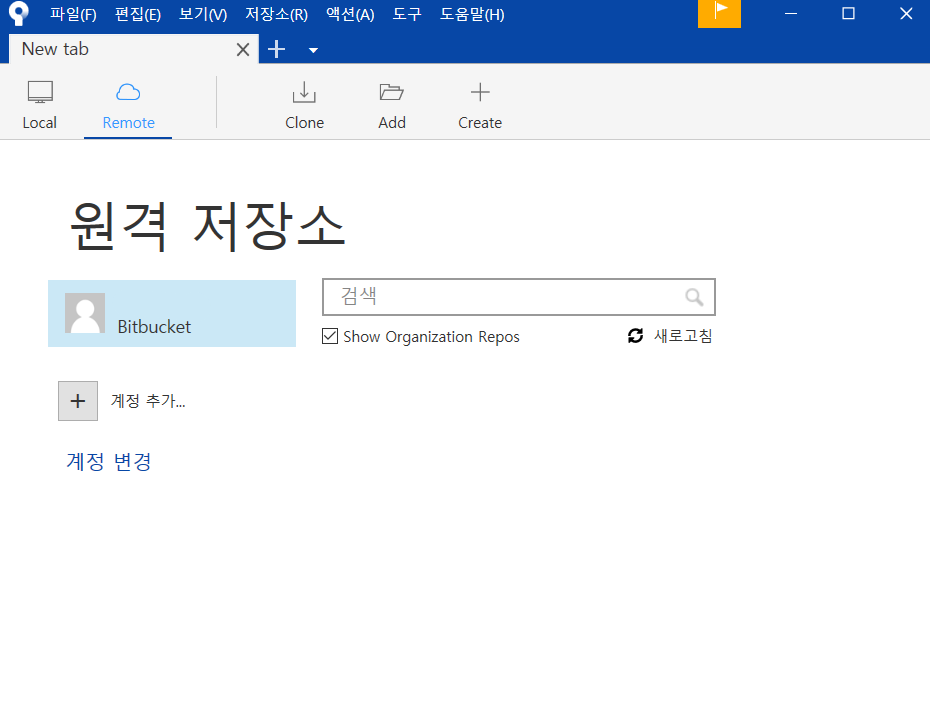The width and height of the screenshot is (930, 706).
Task: Toggle Show Organization Repos checkbox
Action: point(330,336)
